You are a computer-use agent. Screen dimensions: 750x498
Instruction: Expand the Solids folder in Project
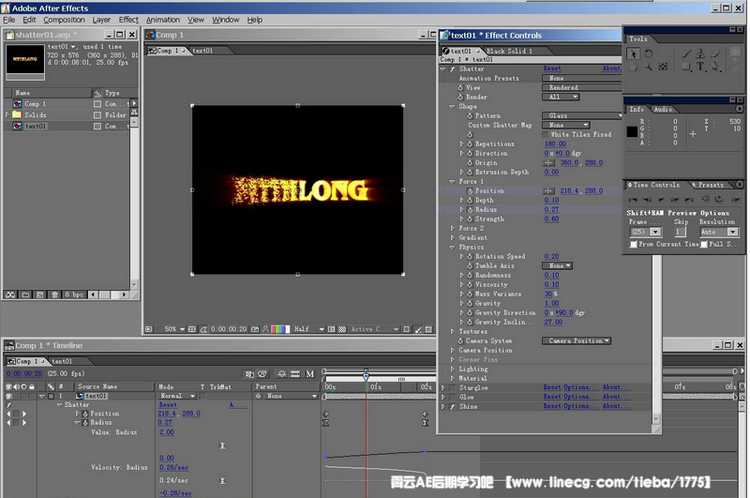[x=7, y=115]
